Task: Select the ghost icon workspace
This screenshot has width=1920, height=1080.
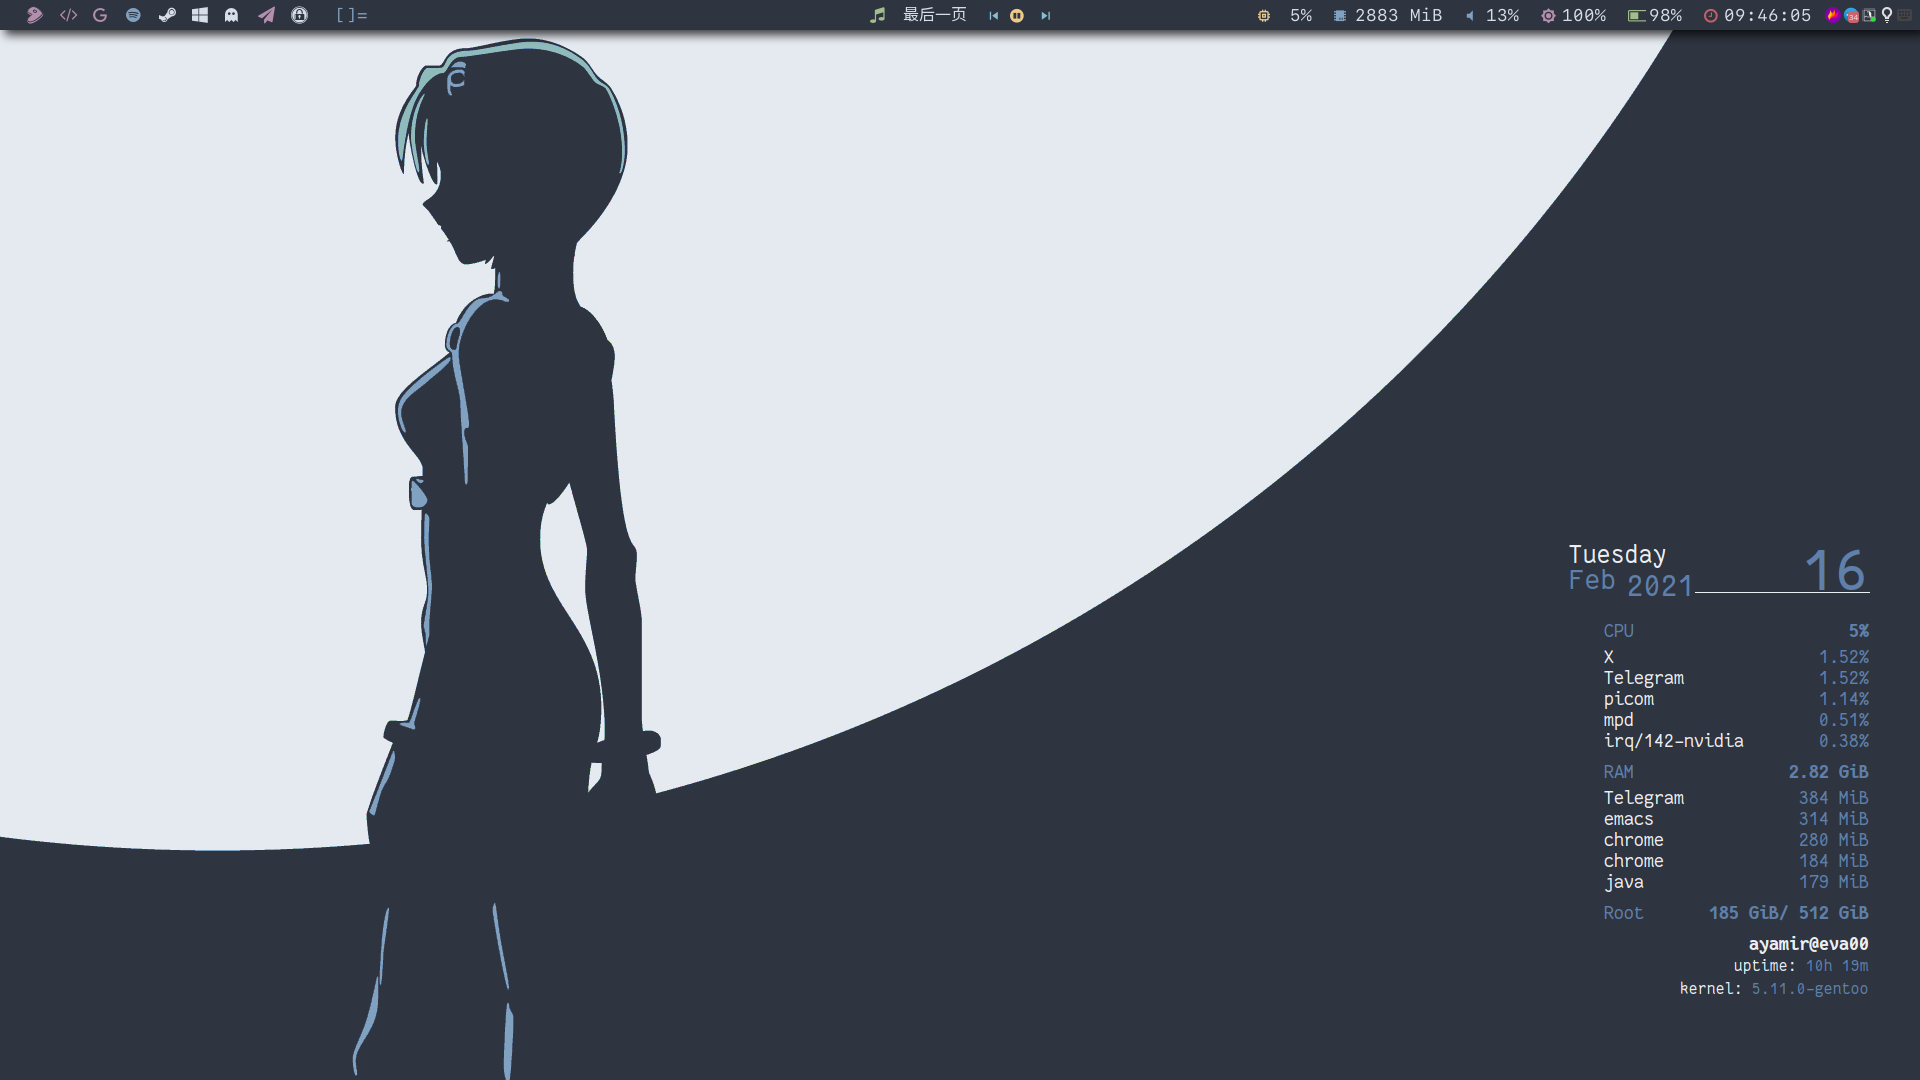Action: 232,15
